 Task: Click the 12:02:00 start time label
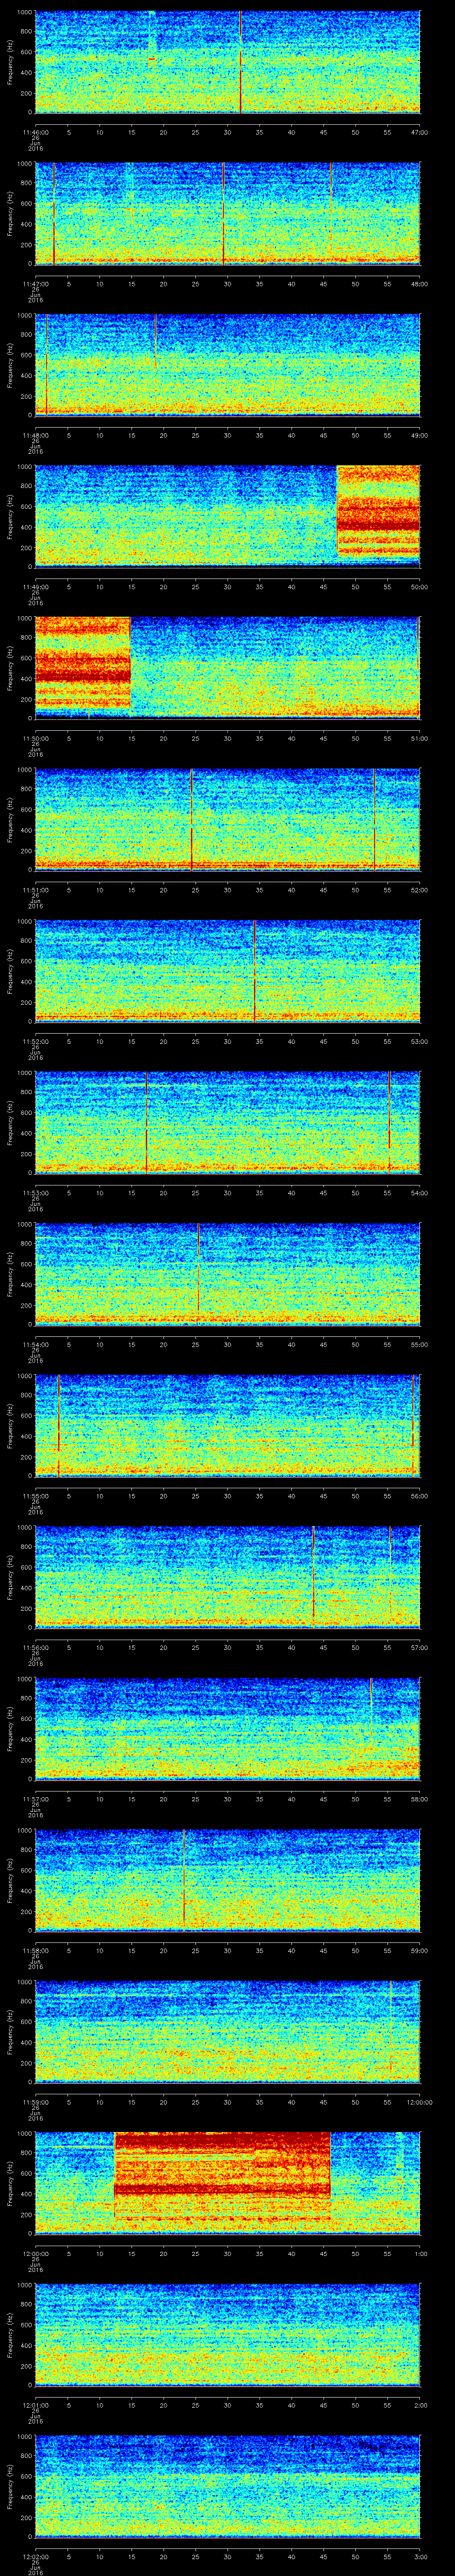pyautogui.click(x=35, y=2557)
